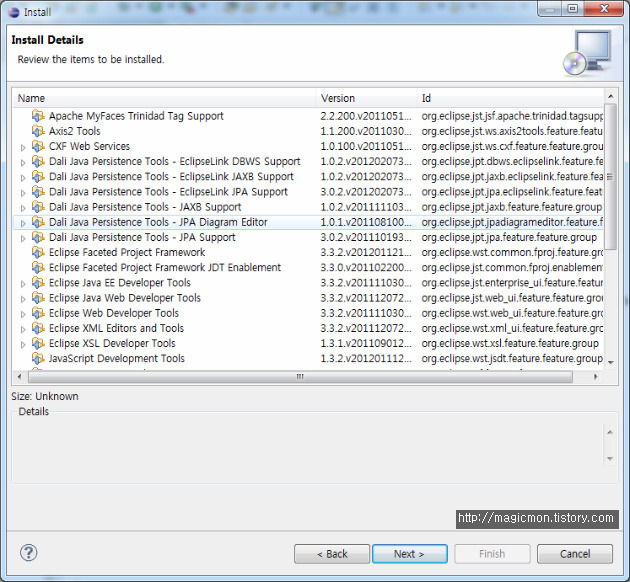Select Eclipse Faceted Project Framework JDT Enablement text
Viewport: 630px width, 582px height.
tap(165, 268)
